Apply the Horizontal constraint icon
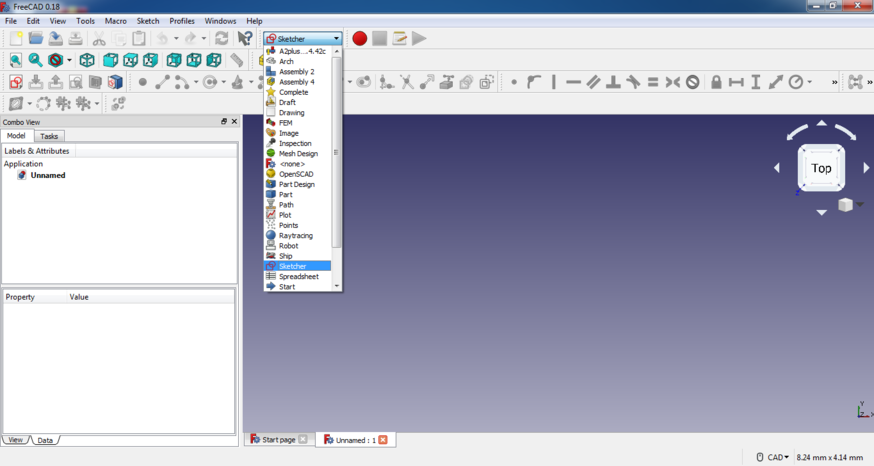This screenshot has width=874, height=466. [573, 82]
